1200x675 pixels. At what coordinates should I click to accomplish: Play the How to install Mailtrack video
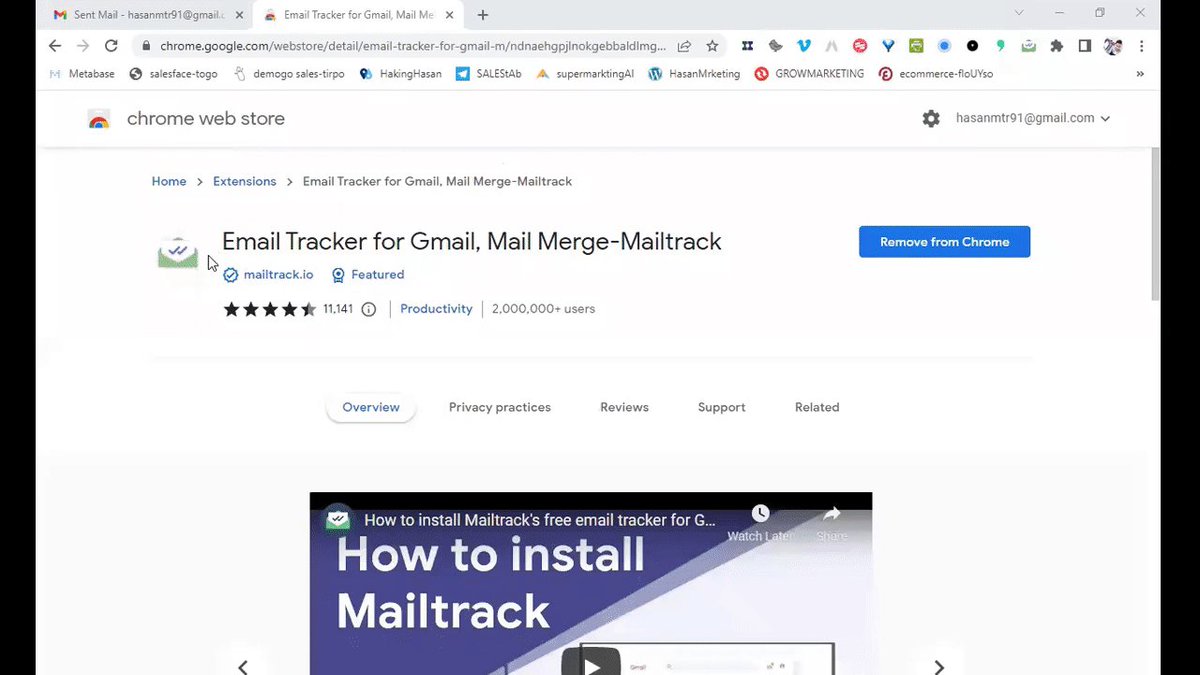591,664
